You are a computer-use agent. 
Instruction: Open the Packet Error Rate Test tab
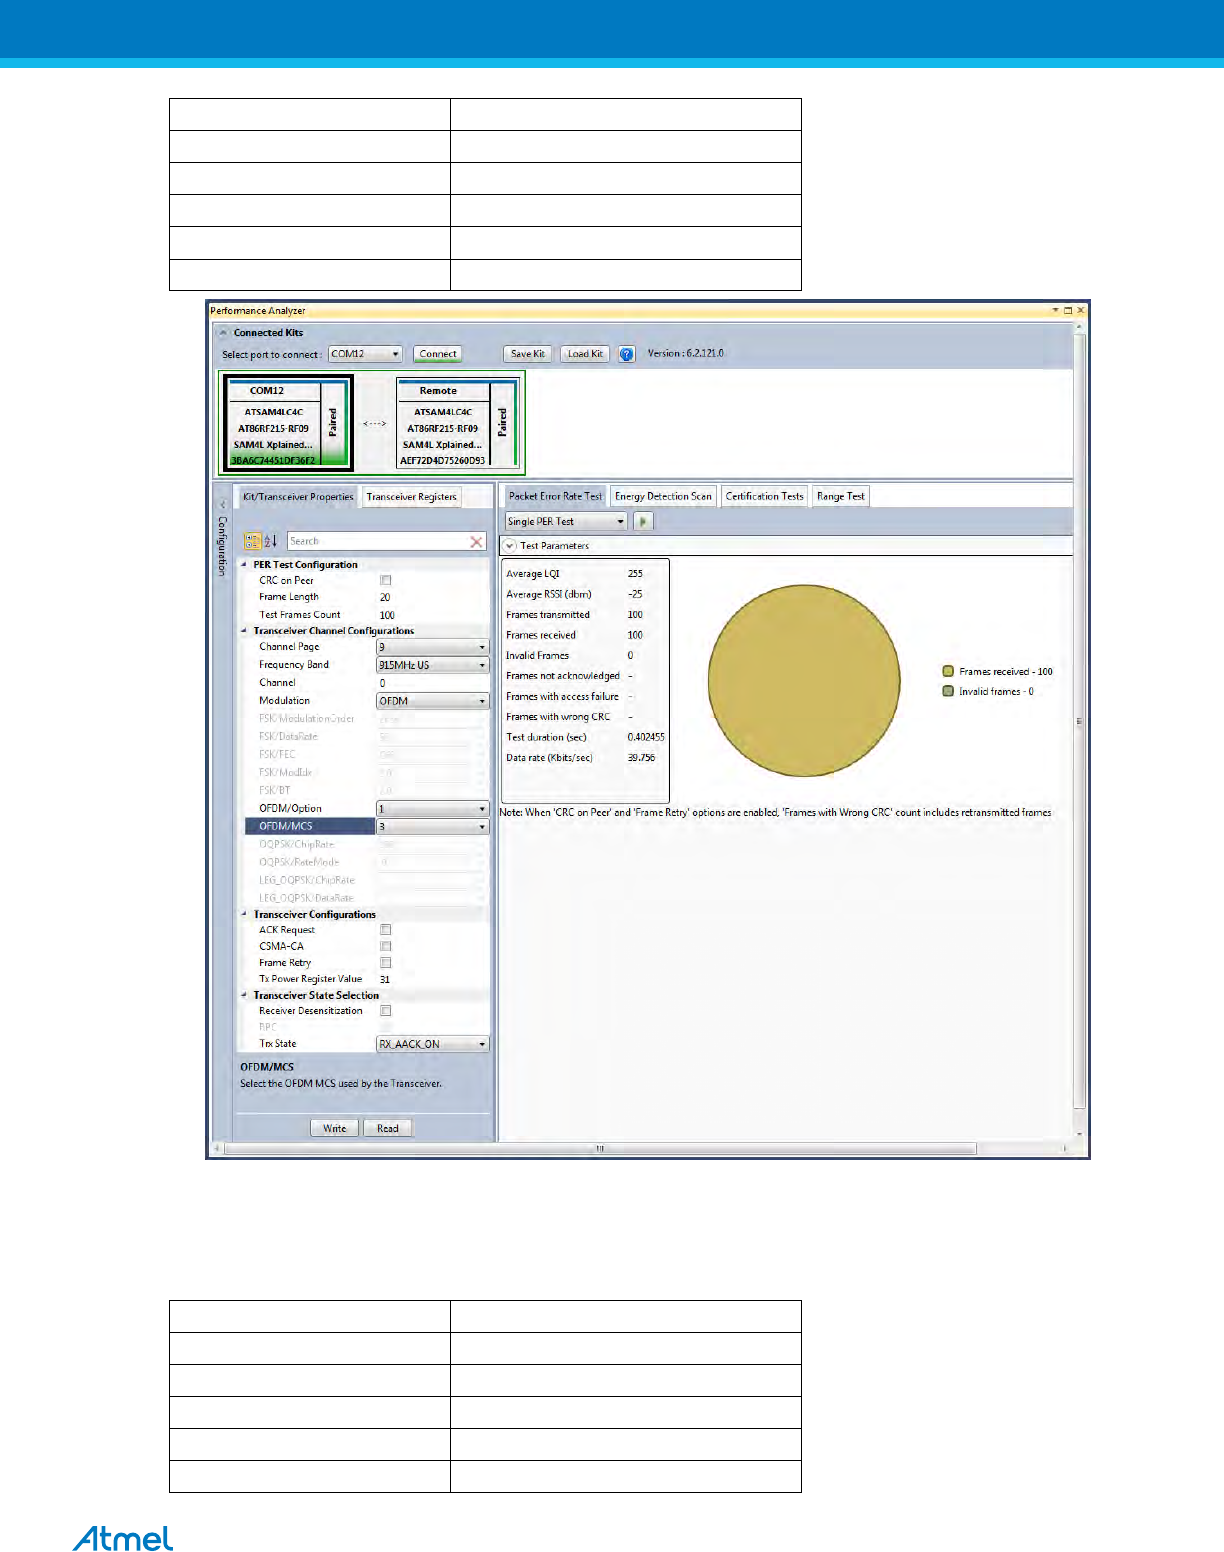(555, 496)
